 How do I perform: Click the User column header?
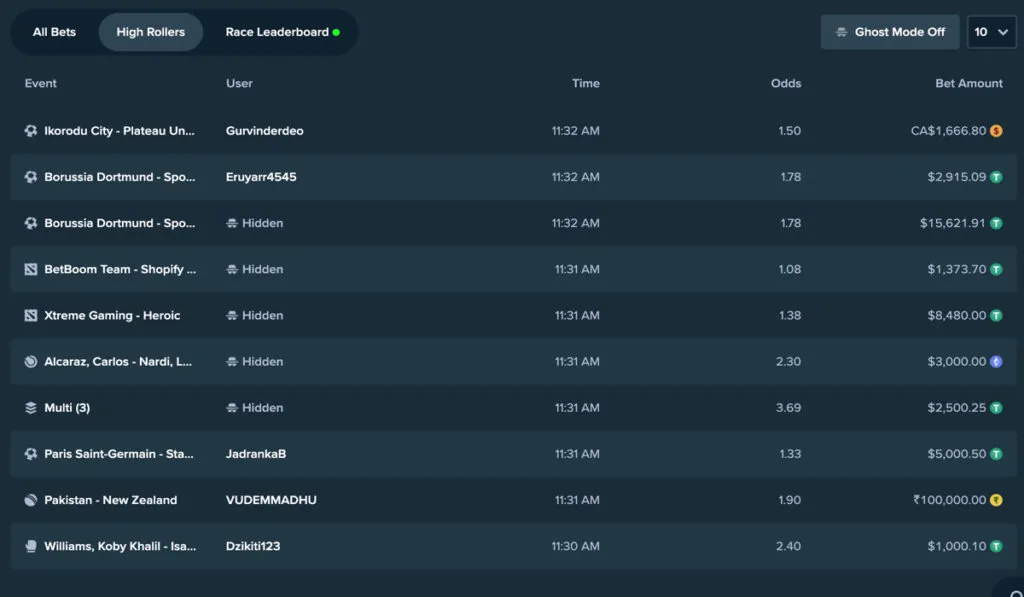point(239,84)
